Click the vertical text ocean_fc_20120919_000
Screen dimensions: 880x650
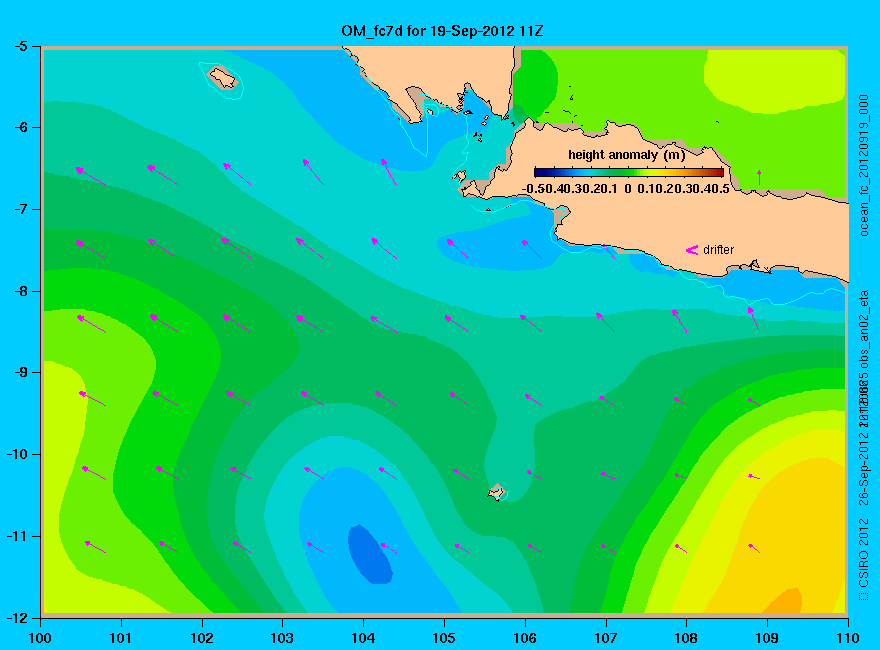click(864, 166)
